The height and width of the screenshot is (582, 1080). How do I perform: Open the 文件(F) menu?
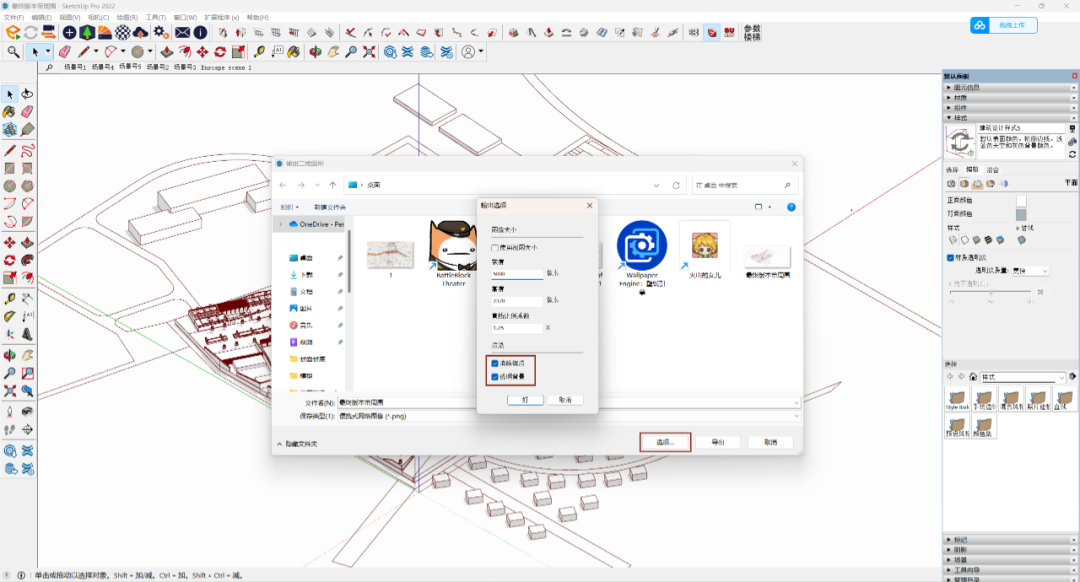(14, 17)
